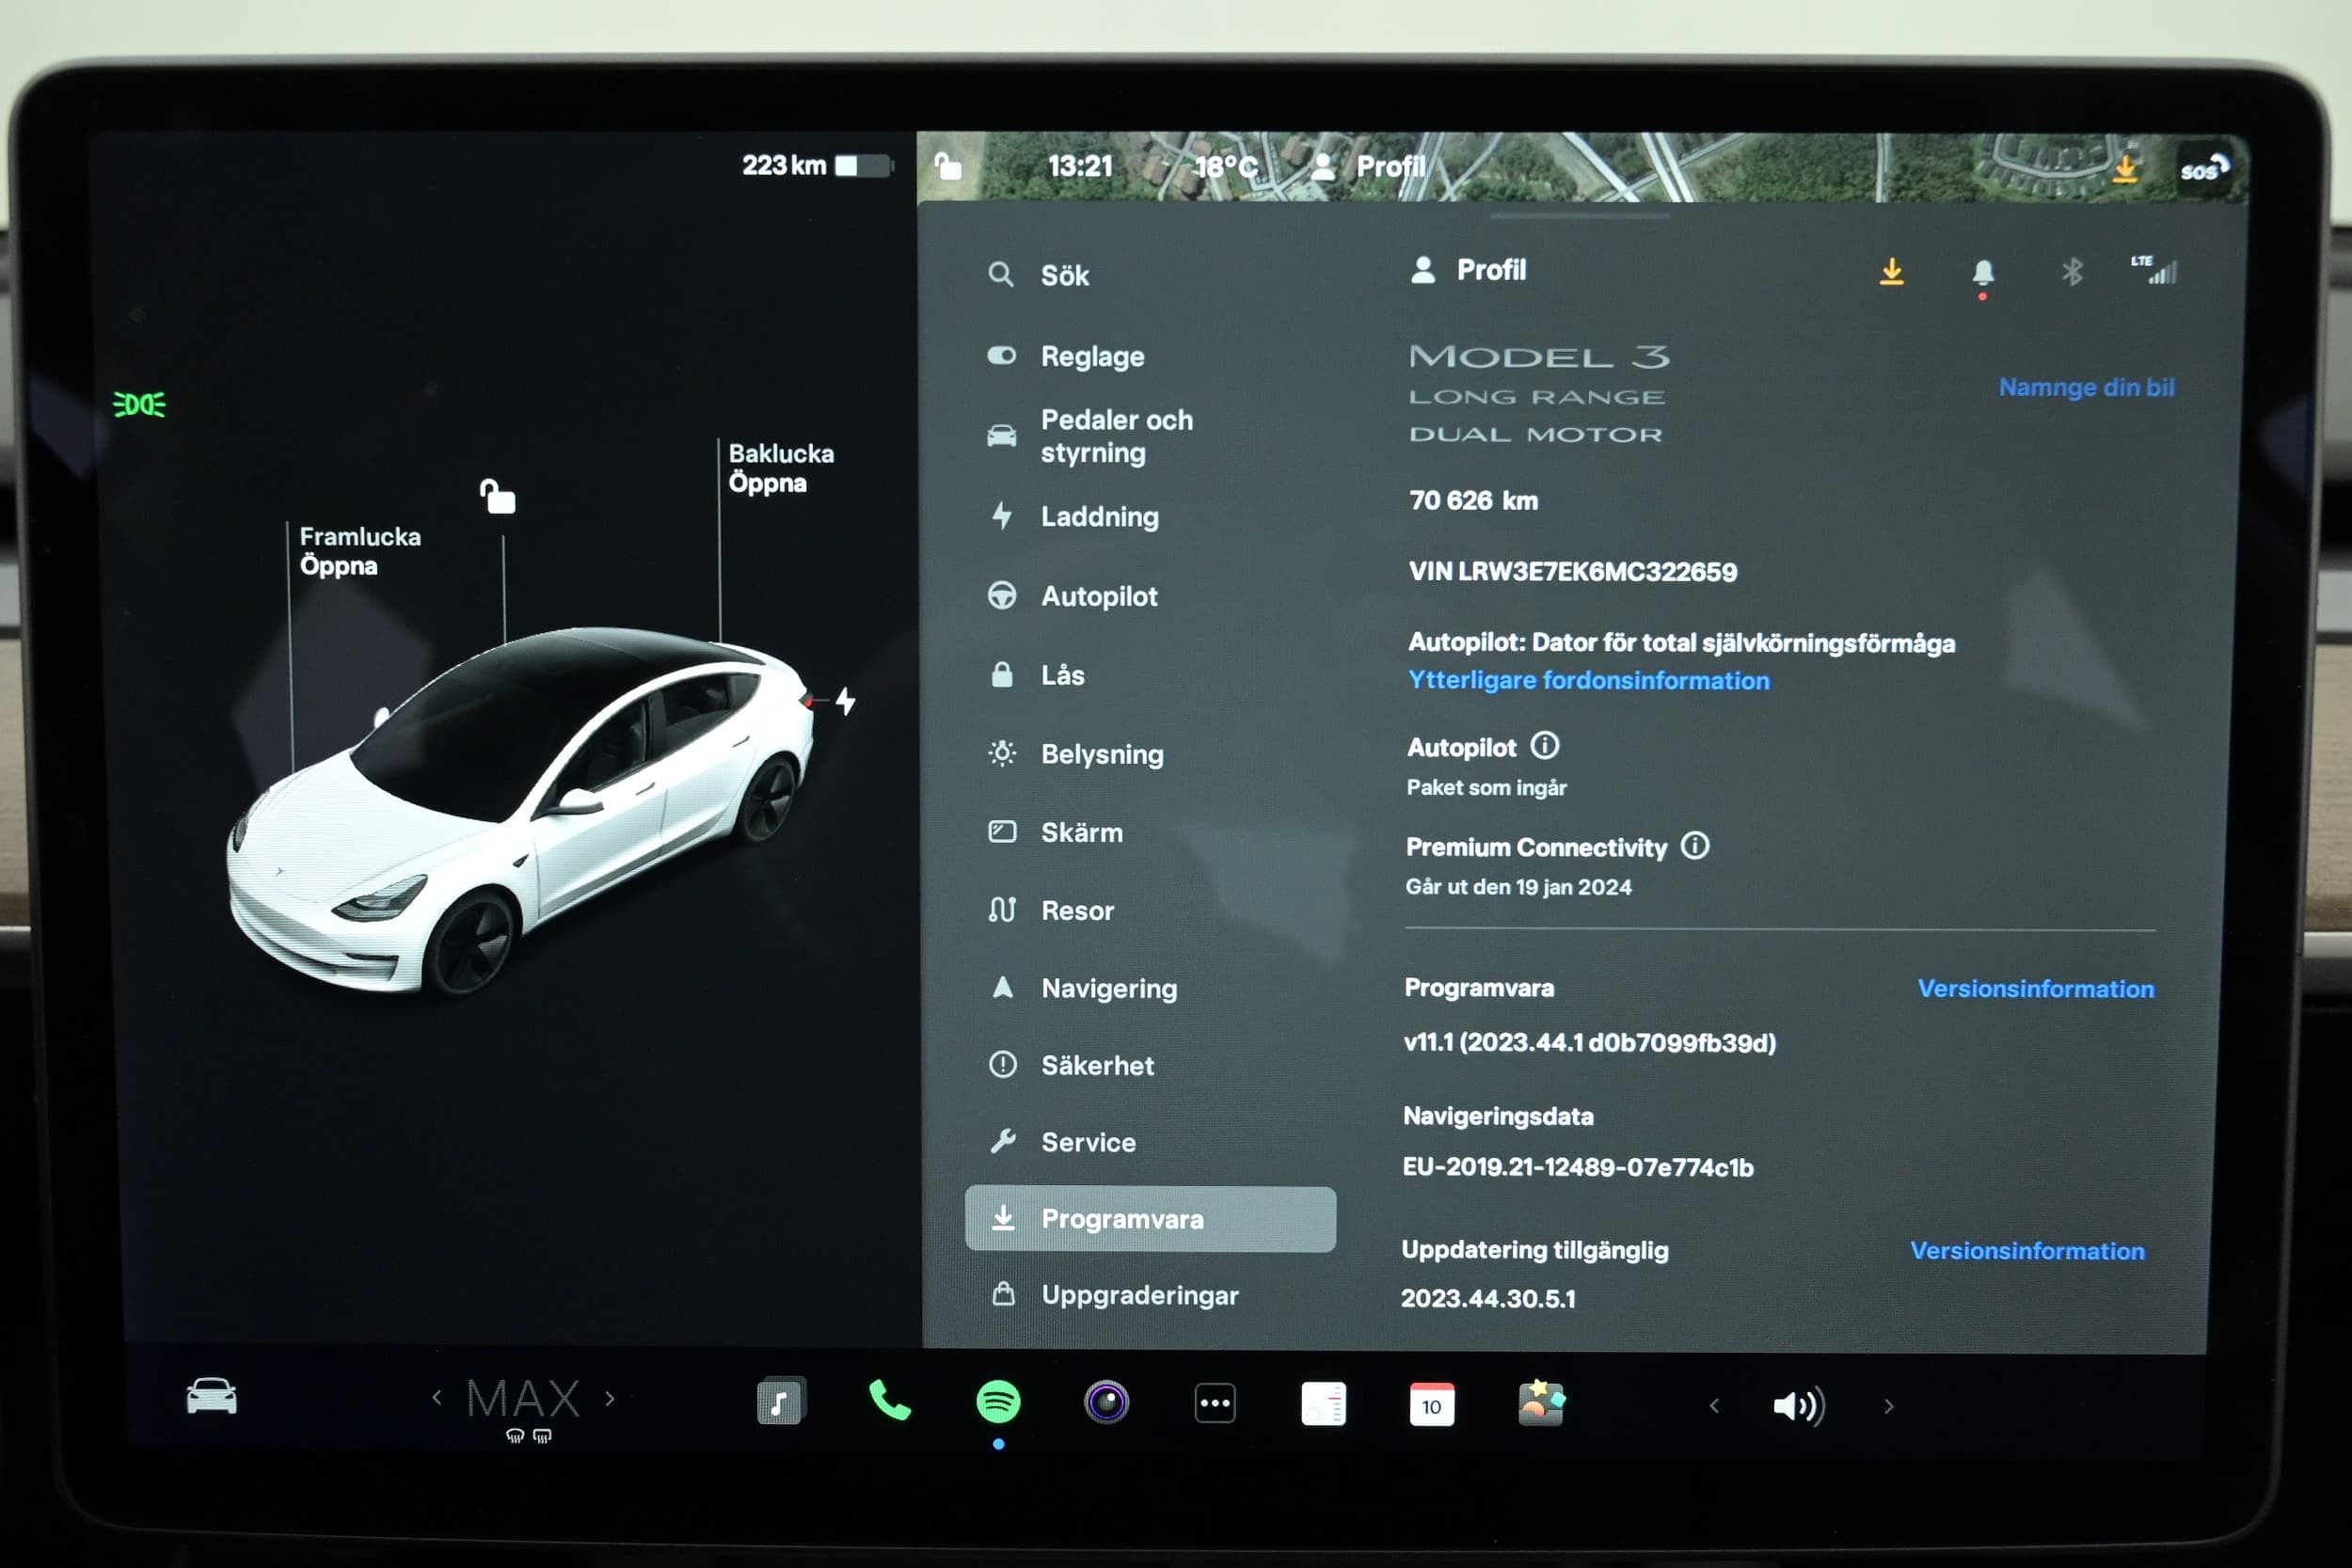This screenshot has width=2352, height=1568.
Task: Decrease volume with left chevron
Action: click(1714, 1406)
